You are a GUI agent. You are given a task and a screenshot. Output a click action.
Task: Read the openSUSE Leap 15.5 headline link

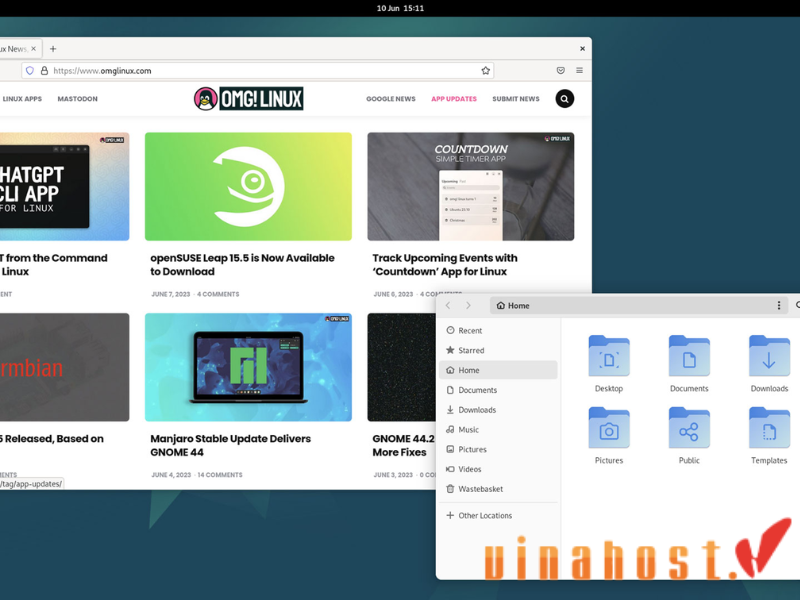point(242,265)
